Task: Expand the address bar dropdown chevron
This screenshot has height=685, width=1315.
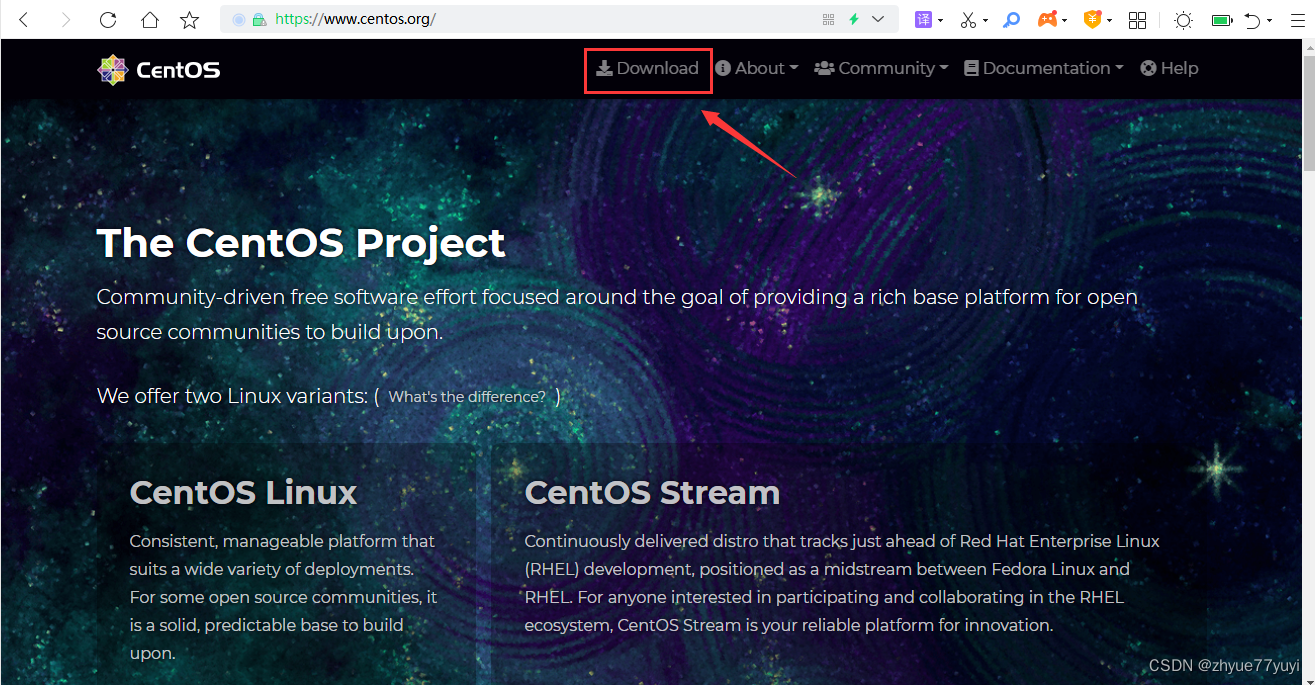Action: [x=879, y=19]
